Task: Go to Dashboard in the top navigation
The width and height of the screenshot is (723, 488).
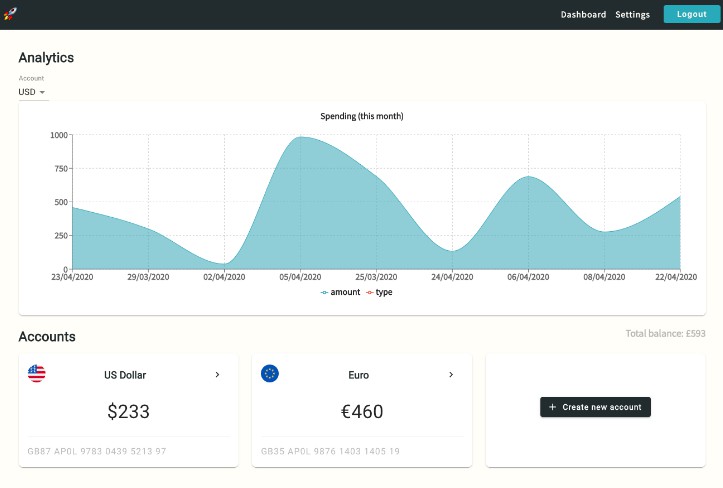Action: point(583,15)
